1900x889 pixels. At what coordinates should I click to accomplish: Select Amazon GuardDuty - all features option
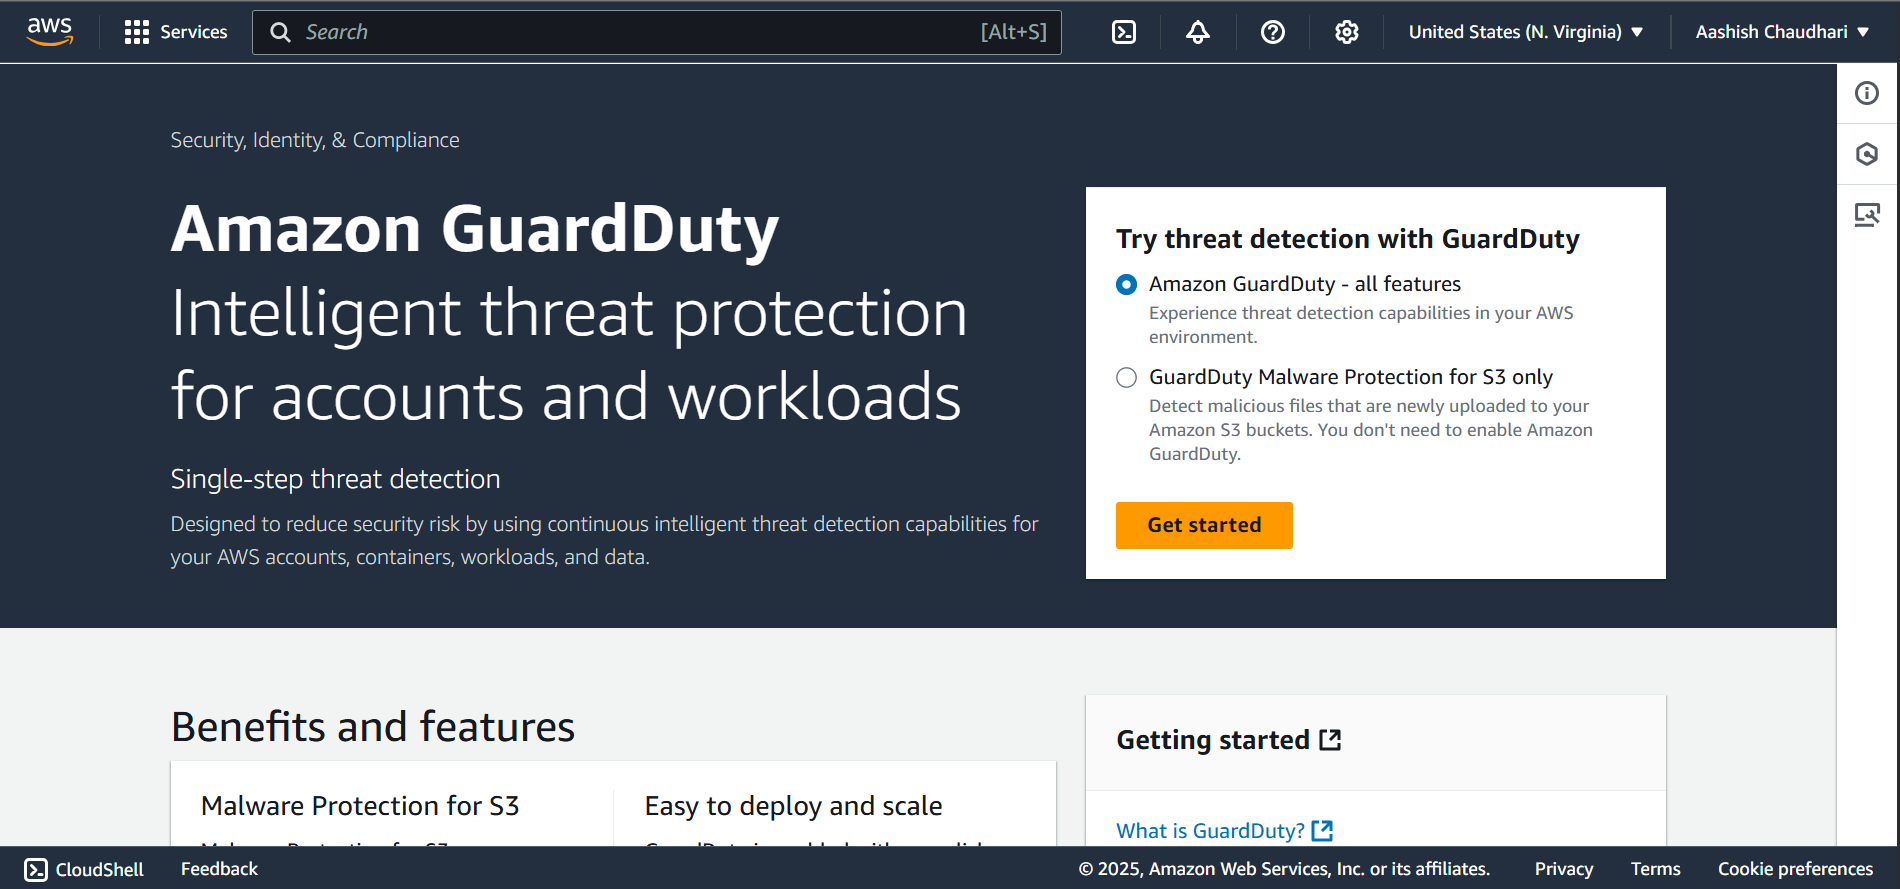tap(1126, 285)
